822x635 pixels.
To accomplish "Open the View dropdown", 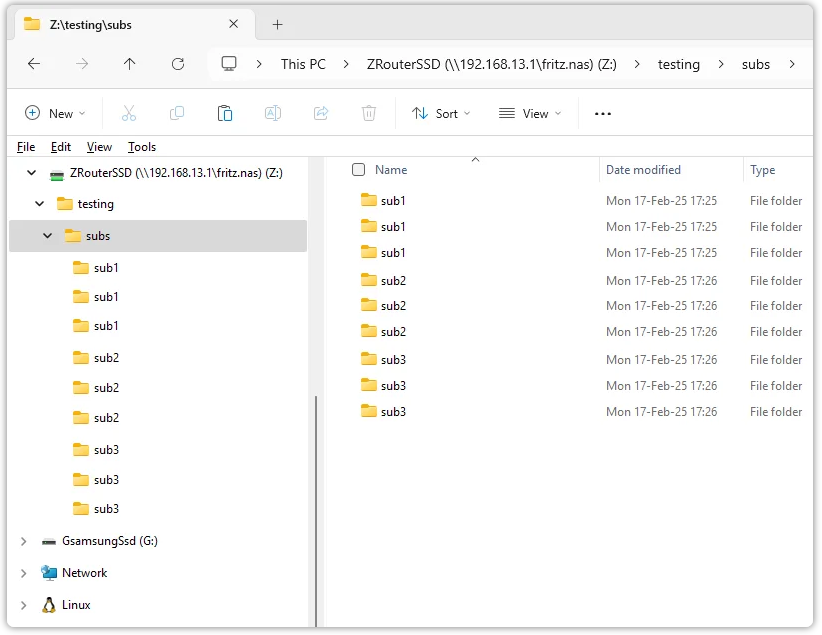I will 529,113.
